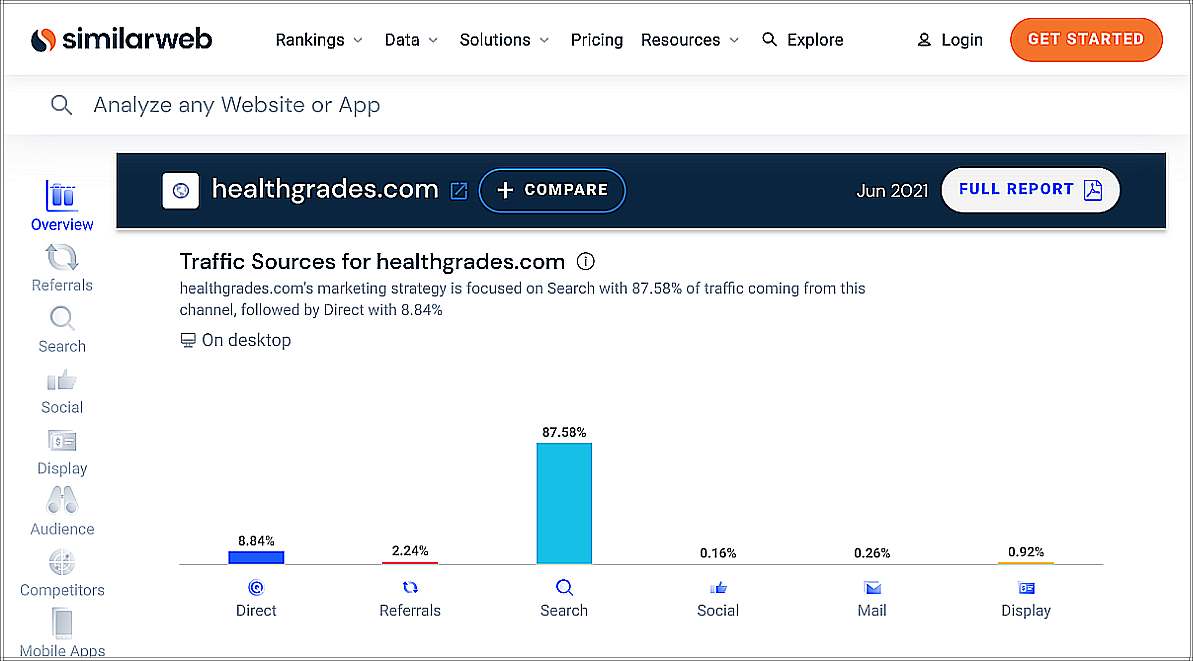
Task: Click the Search 87.58% bar in chart
Action: [564, 504]
